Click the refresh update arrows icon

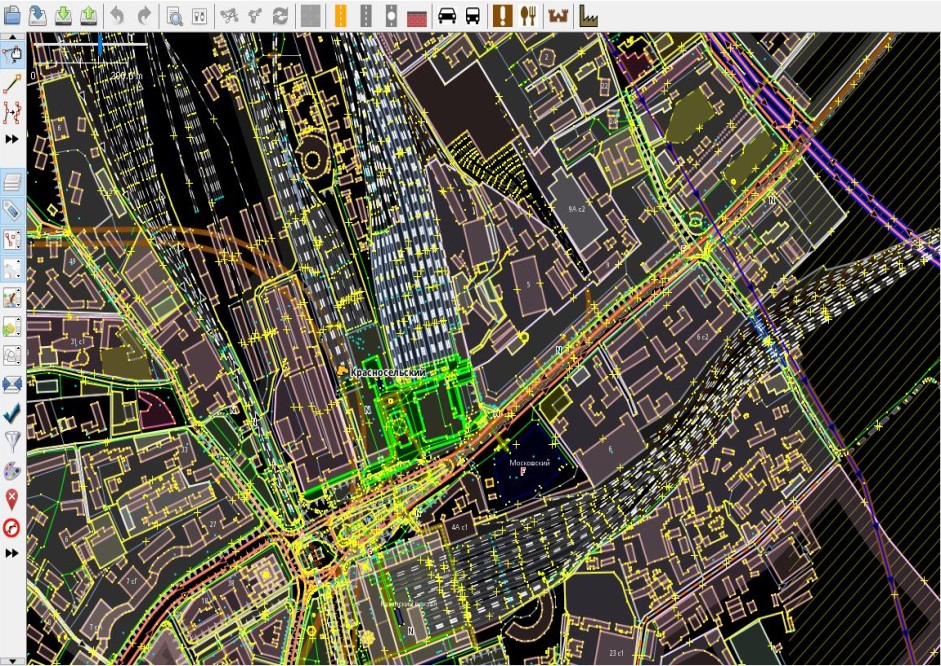click(280, 16)
